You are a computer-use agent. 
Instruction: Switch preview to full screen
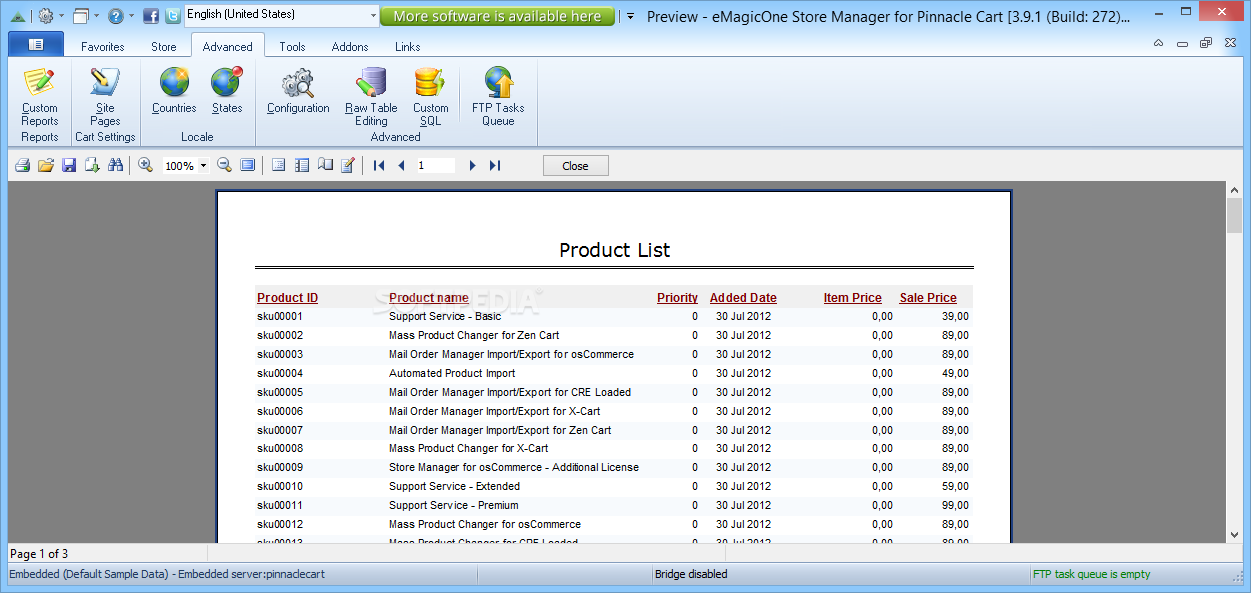click(x=247, y=165)
